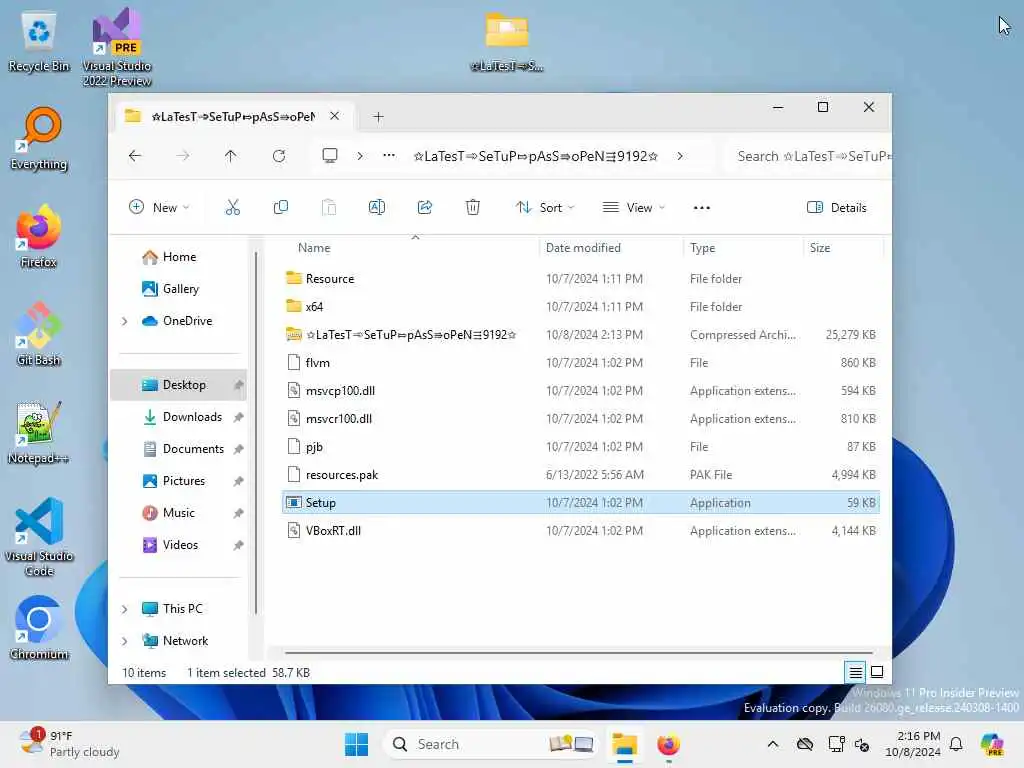Open Pictures in navigation pane

coord(184,481)
